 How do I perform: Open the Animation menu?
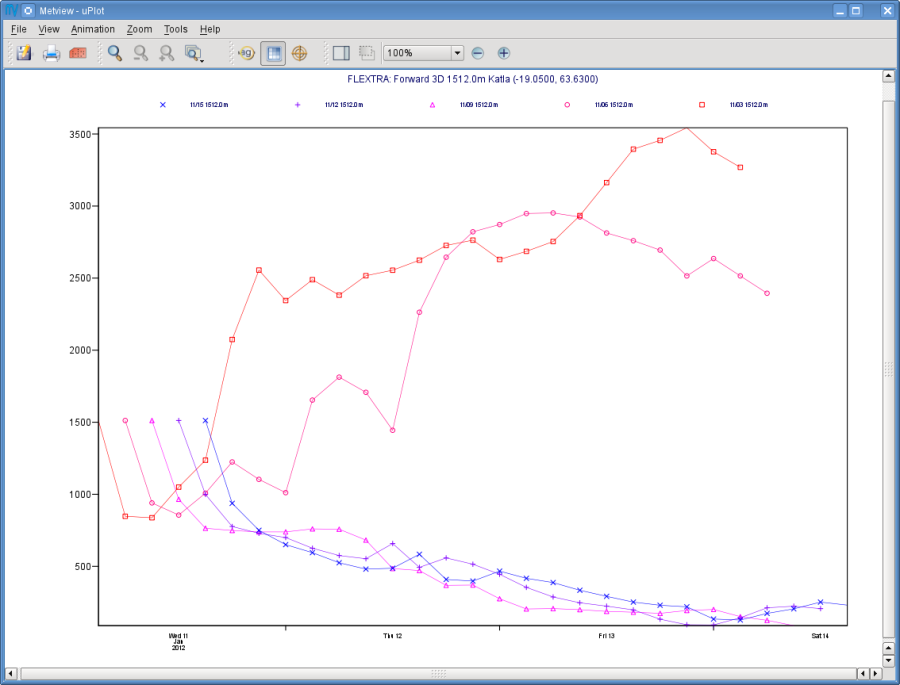[93, 29]
